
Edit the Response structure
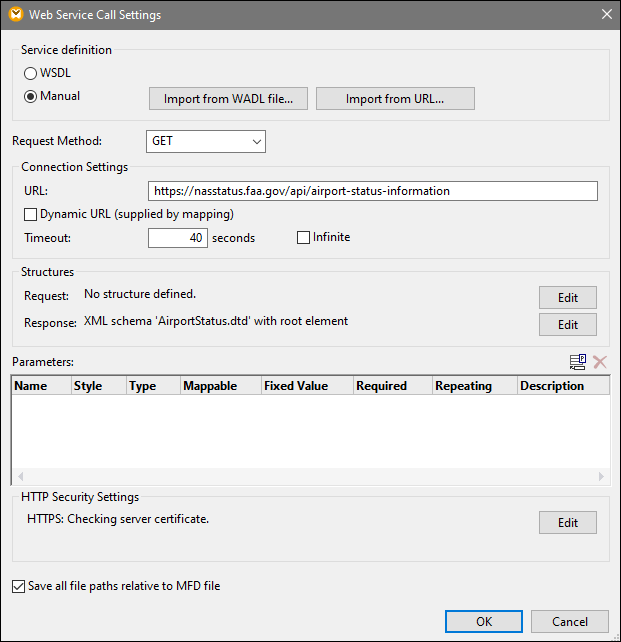tap(567, 324)
